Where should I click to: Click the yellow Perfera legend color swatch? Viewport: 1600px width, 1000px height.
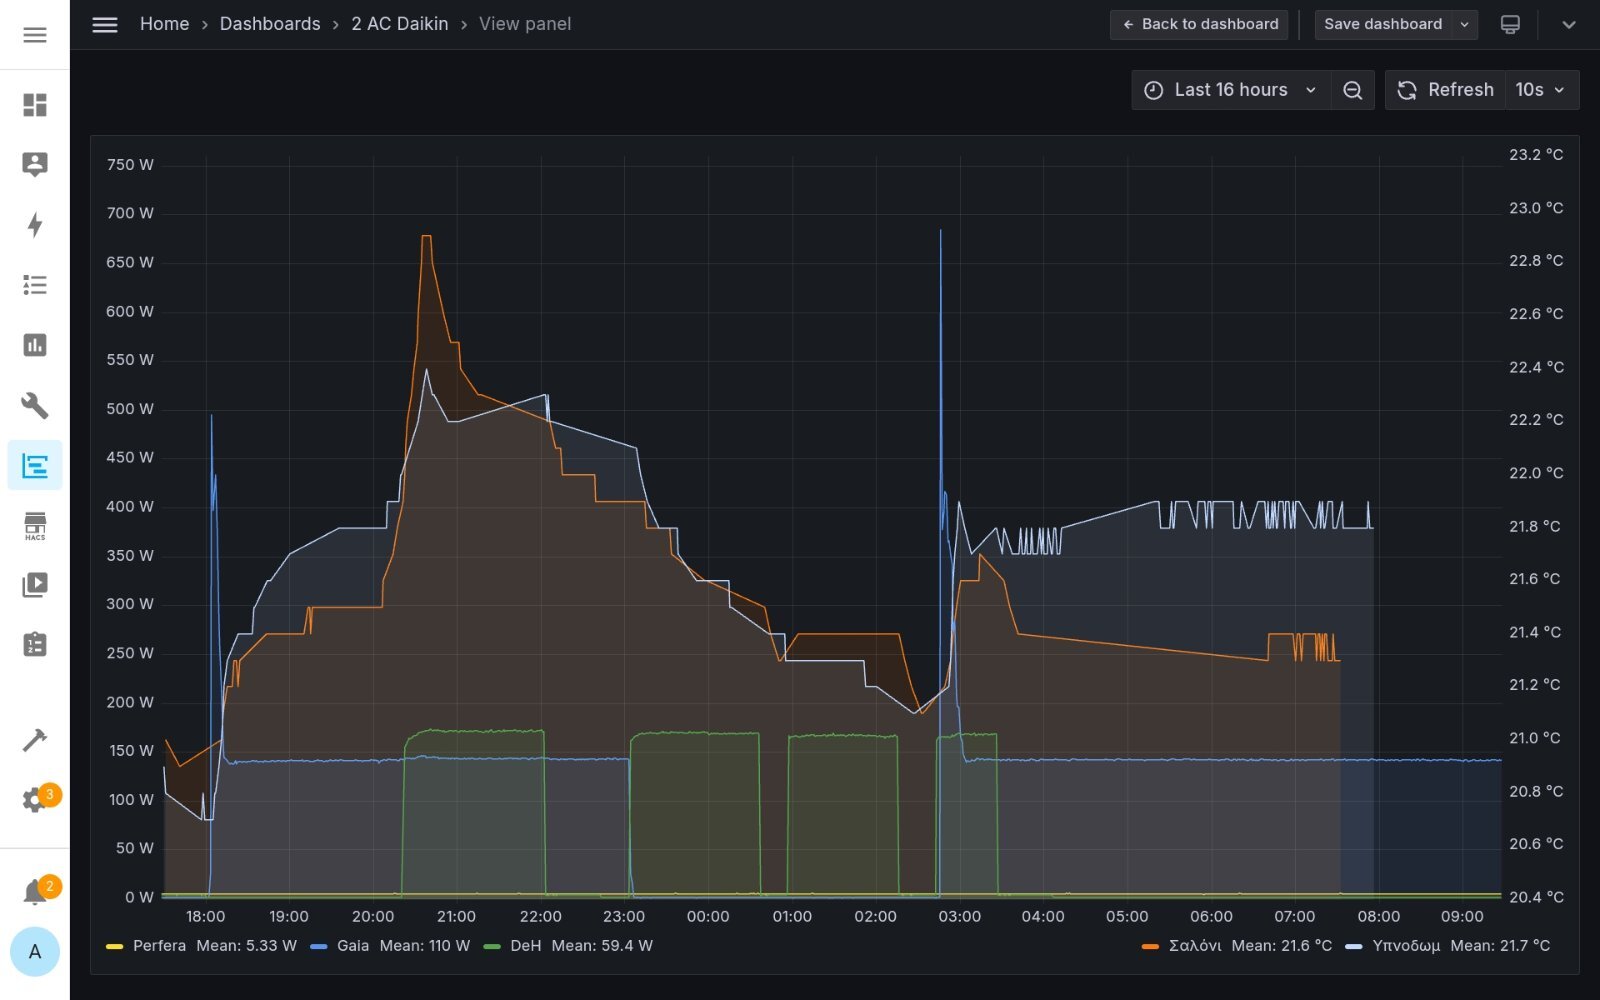[x=114, y=946]
